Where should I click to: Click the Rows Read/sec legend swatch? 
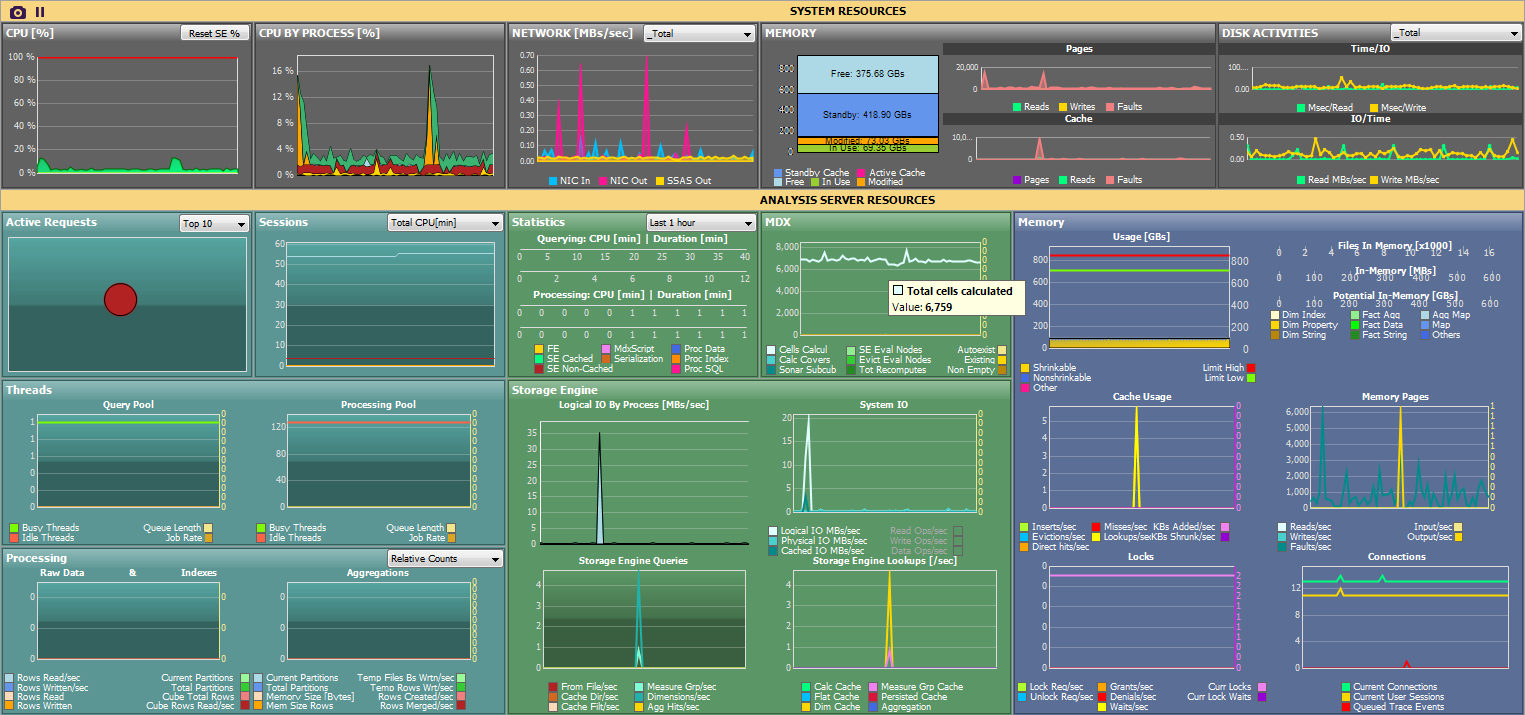[10, 678]
